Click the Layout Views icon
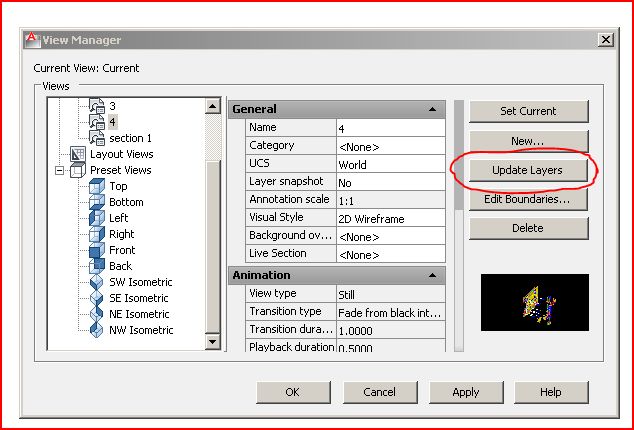Screen dimensions: 634x430 pyautogui.click(x=78, y=154)
